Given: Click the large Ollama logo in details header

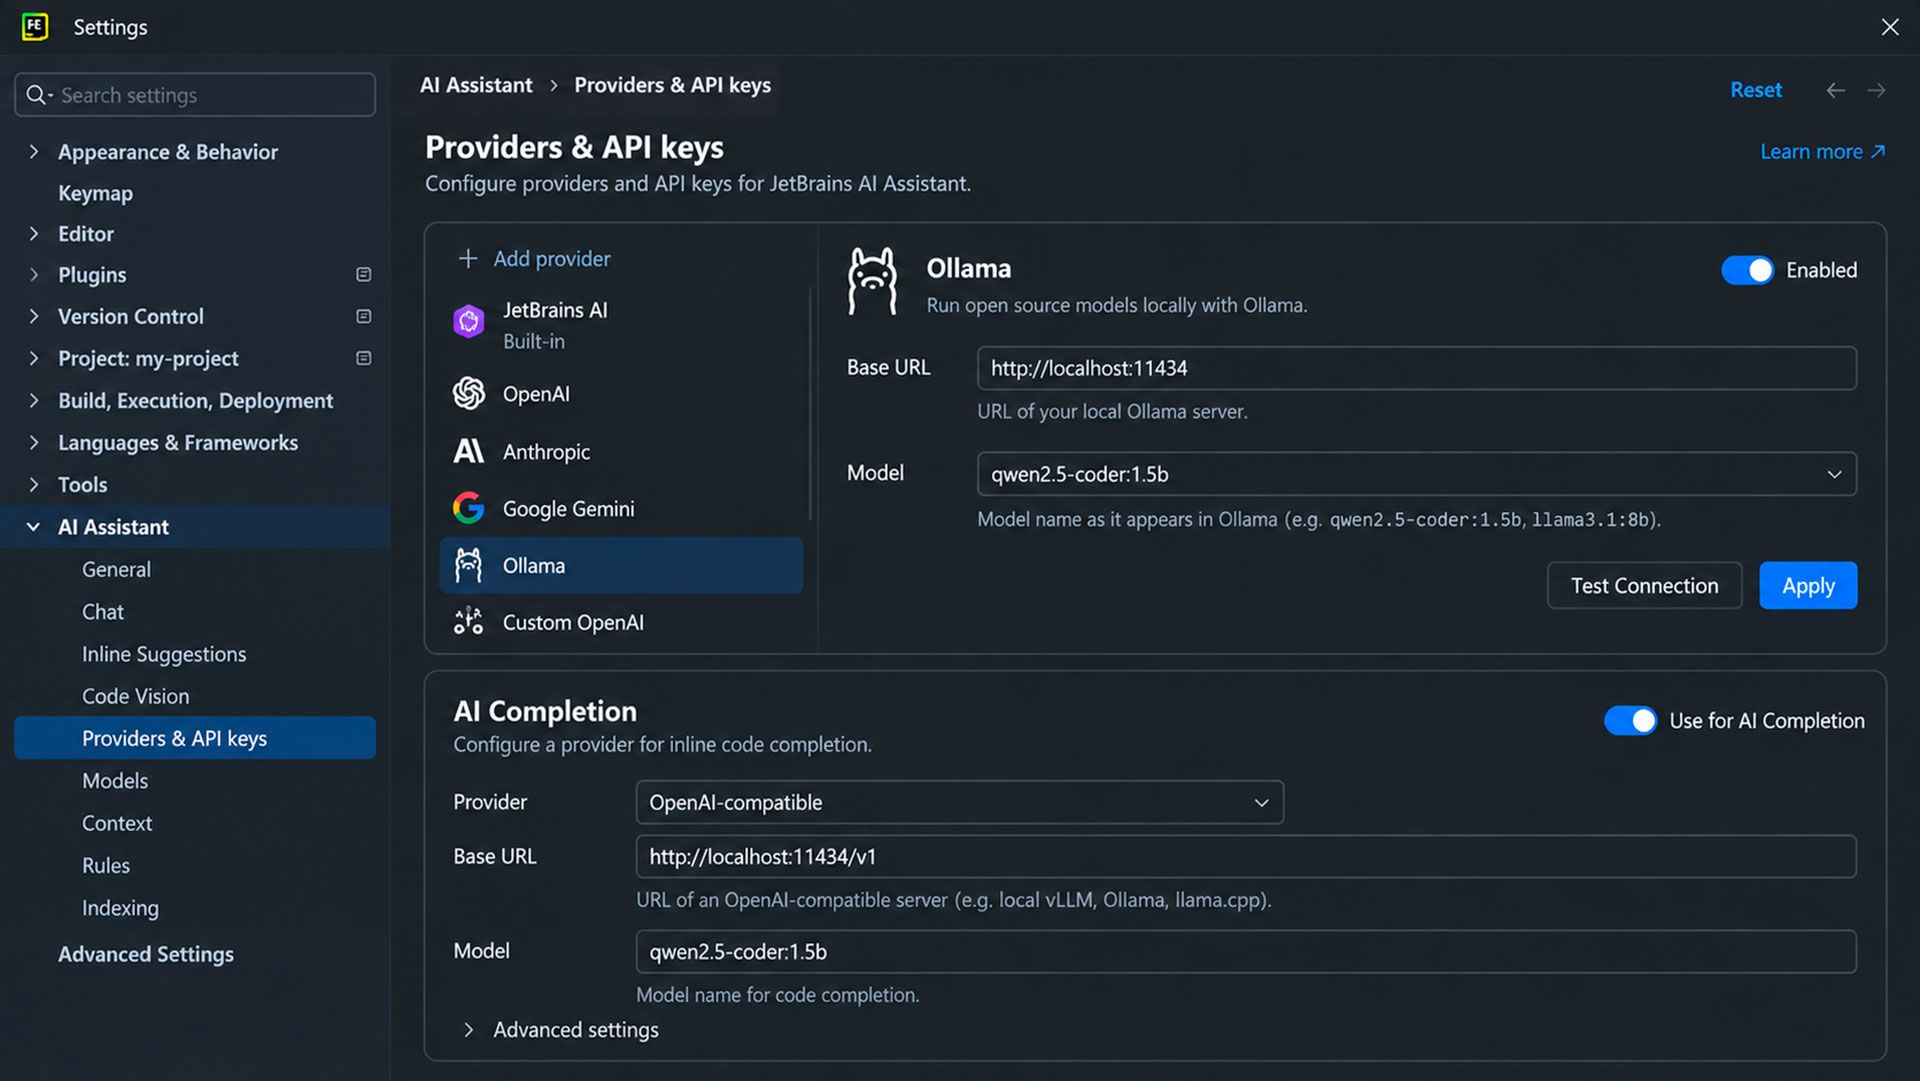Looking at the screenshot, I should [872, 282].
